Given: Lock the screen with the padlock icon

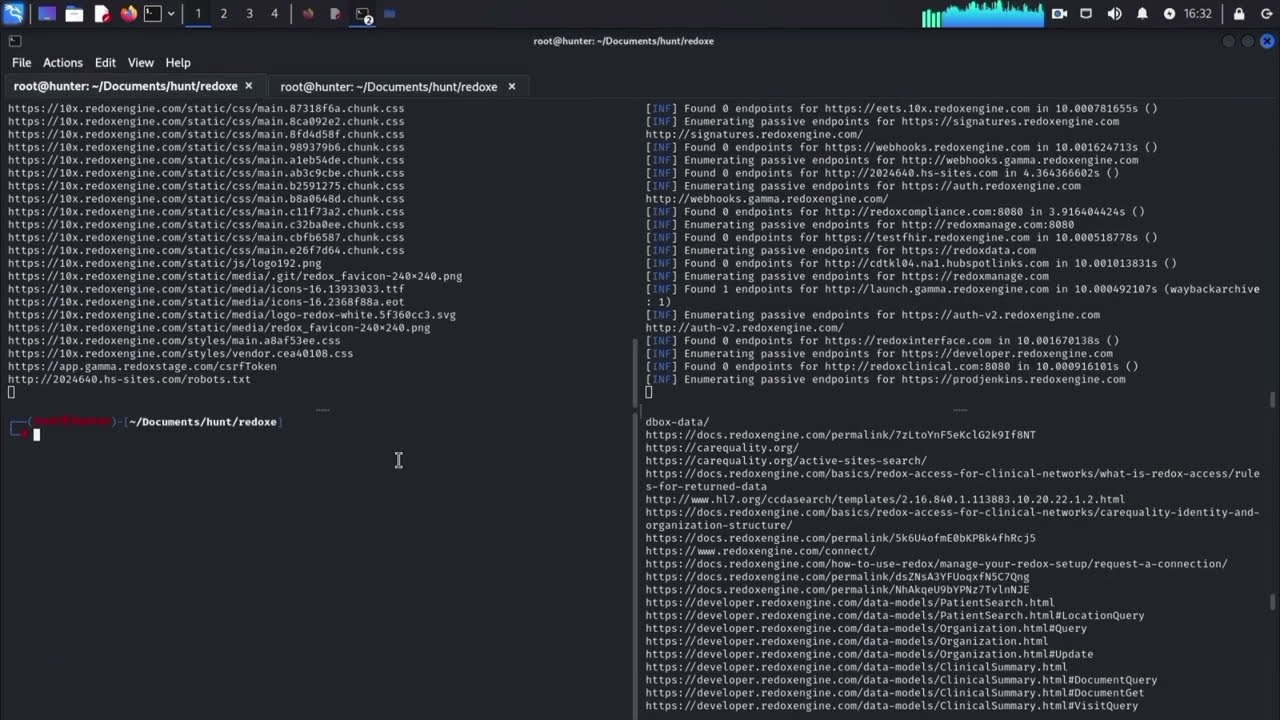Looking at the screenshot, I should (1239, 14).
